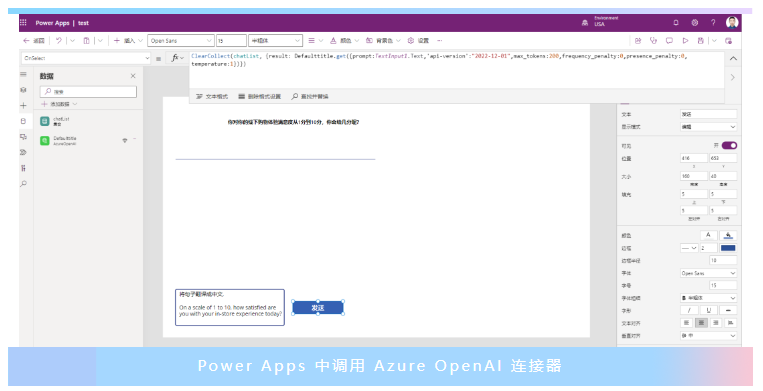Open the notifications bell icon
The image size is (763, 391).
676,22
